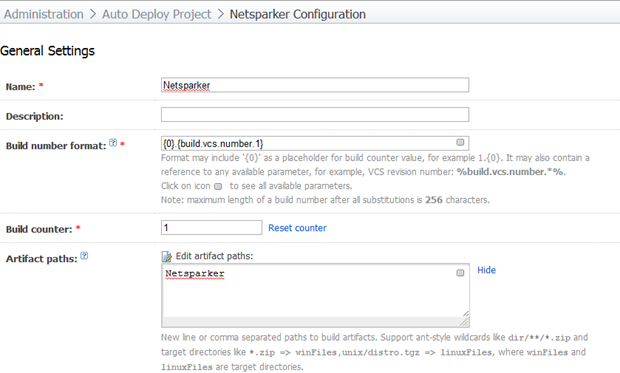Open parameter list icon in artifact paths area
Image resolution: width=620 pixels, height=373 pixels.
pyautogui.click(x=460, y=273)
